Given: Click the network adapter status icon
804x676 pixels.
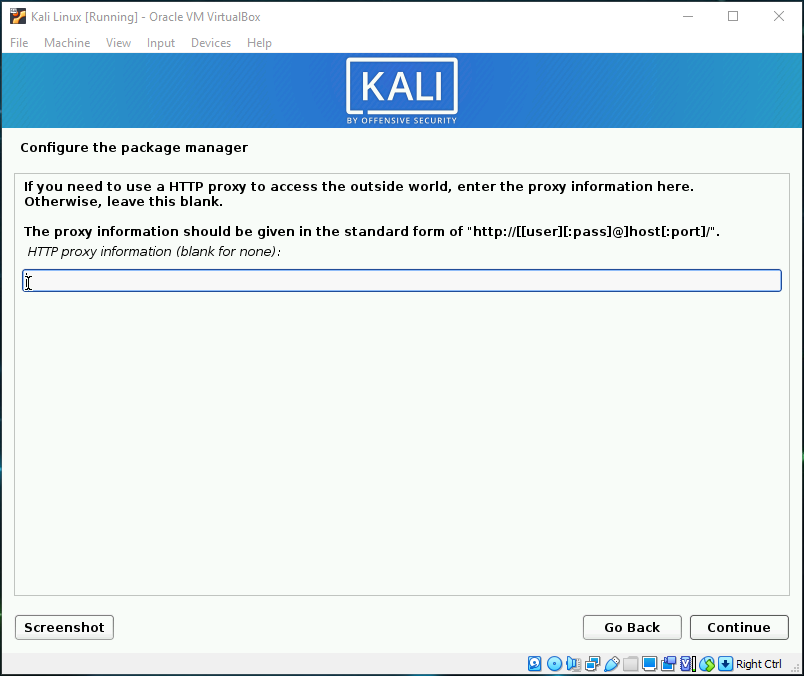Looking at the screenshot, I should pyautogui.click(x=592, y=664).
